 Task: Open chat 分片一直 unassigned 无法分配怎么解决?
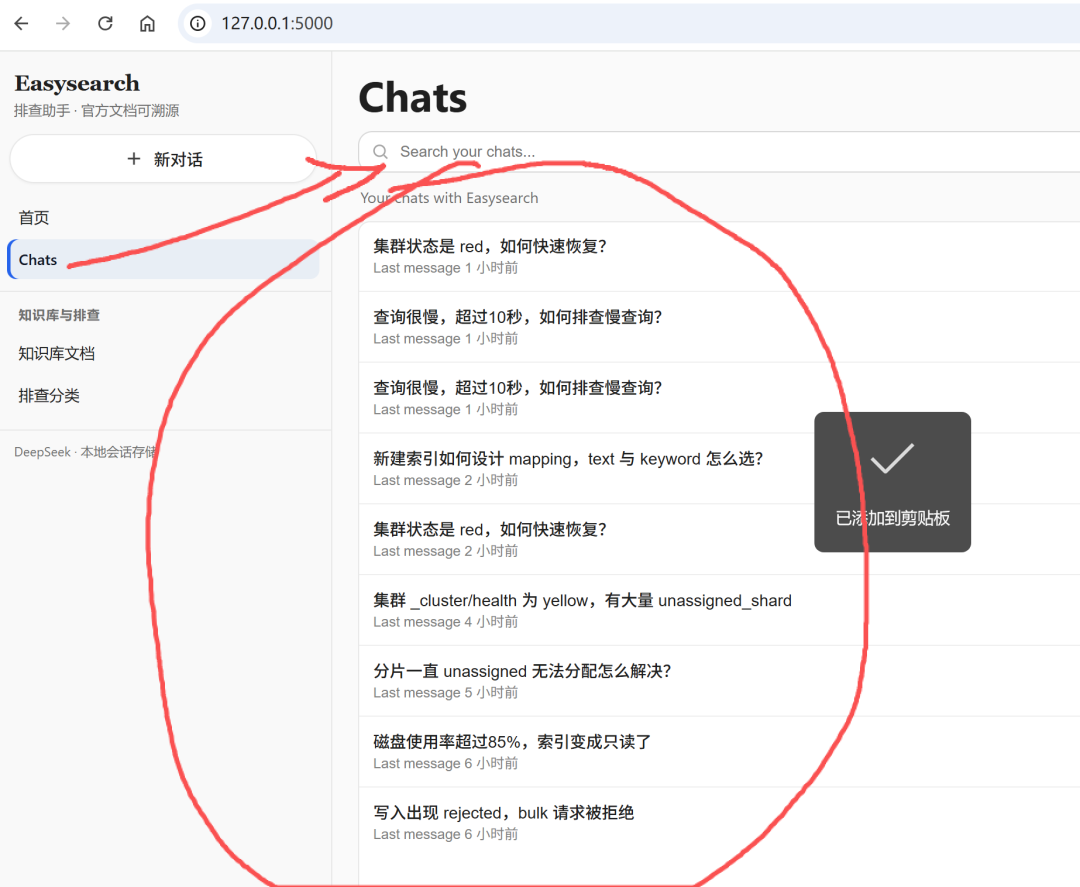(719, 681)
